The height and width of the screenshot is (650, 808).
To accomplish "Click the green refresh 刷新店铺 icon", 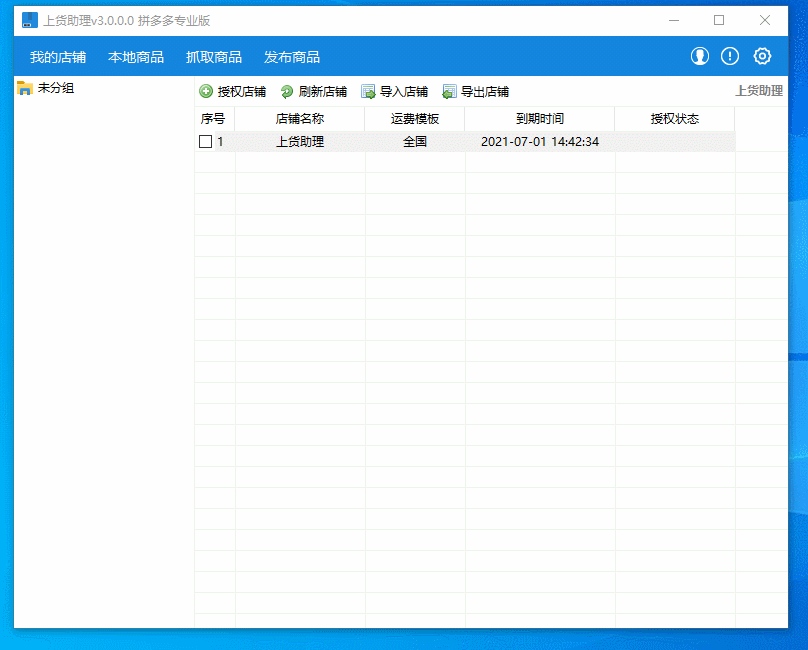I will (x=287, y=92).
